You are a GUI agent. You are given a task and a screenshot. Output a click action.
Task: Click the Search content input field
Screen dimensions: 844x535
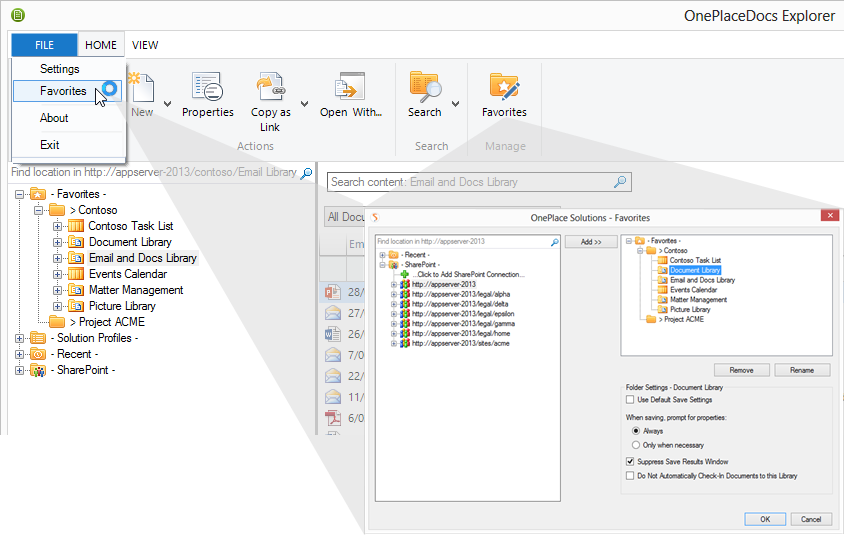tap(470, 182)
